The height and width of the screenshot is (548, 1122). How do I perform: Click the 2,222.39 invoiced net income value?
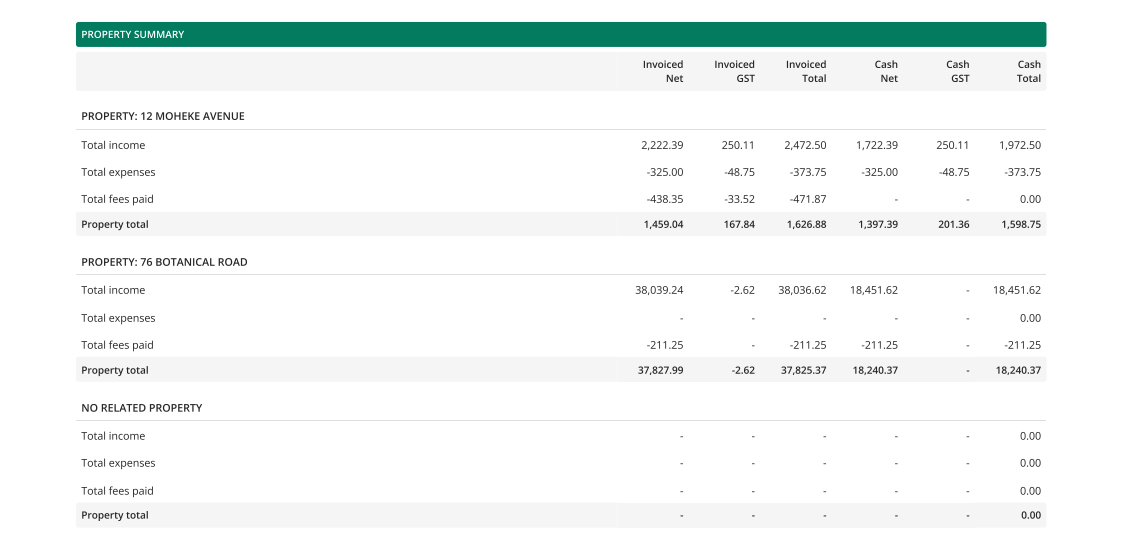(662, 145)
